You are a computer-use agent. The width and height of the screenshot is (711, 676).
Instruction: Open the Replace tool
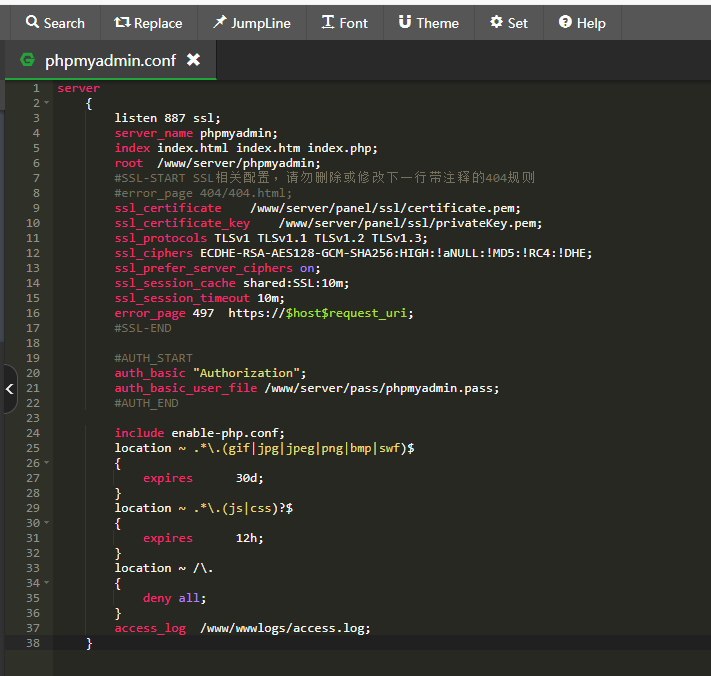coord(148,22)
